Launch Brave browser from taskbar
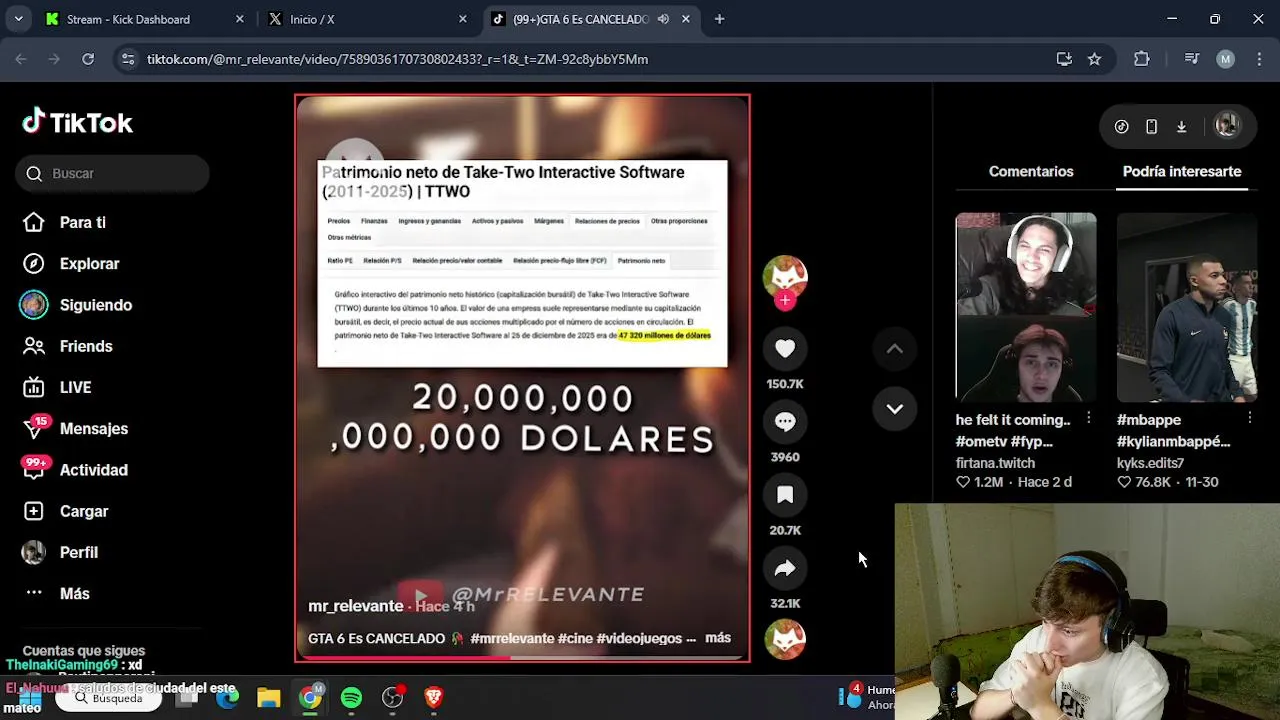 pos(433,698)
